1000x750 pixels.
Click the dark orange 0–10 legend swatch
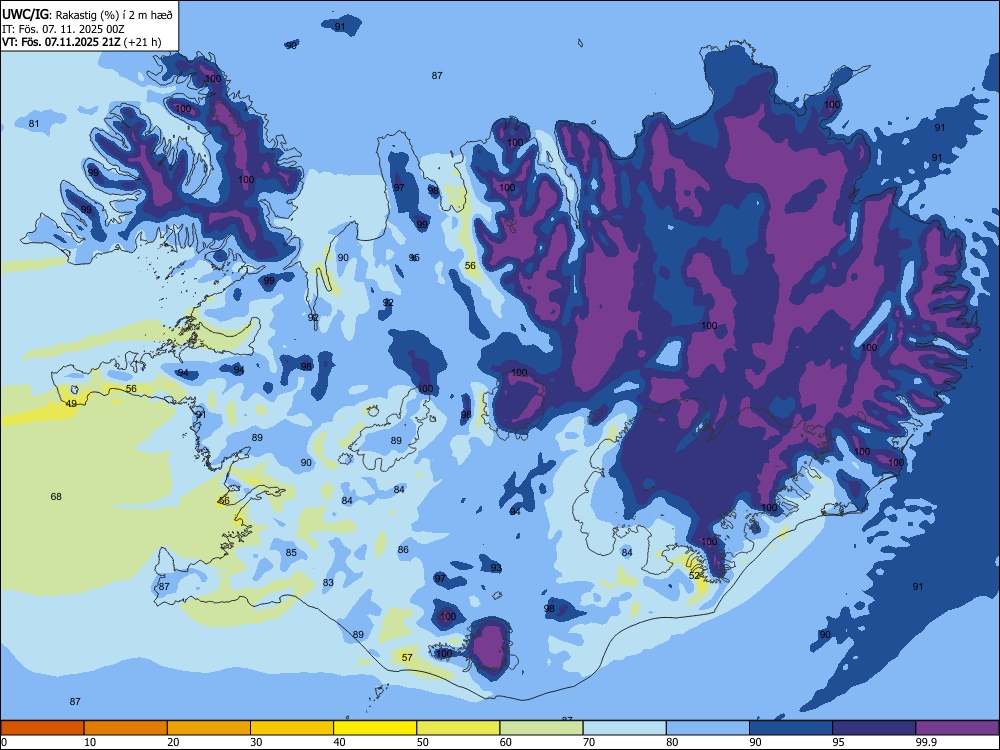pos(42,728)
